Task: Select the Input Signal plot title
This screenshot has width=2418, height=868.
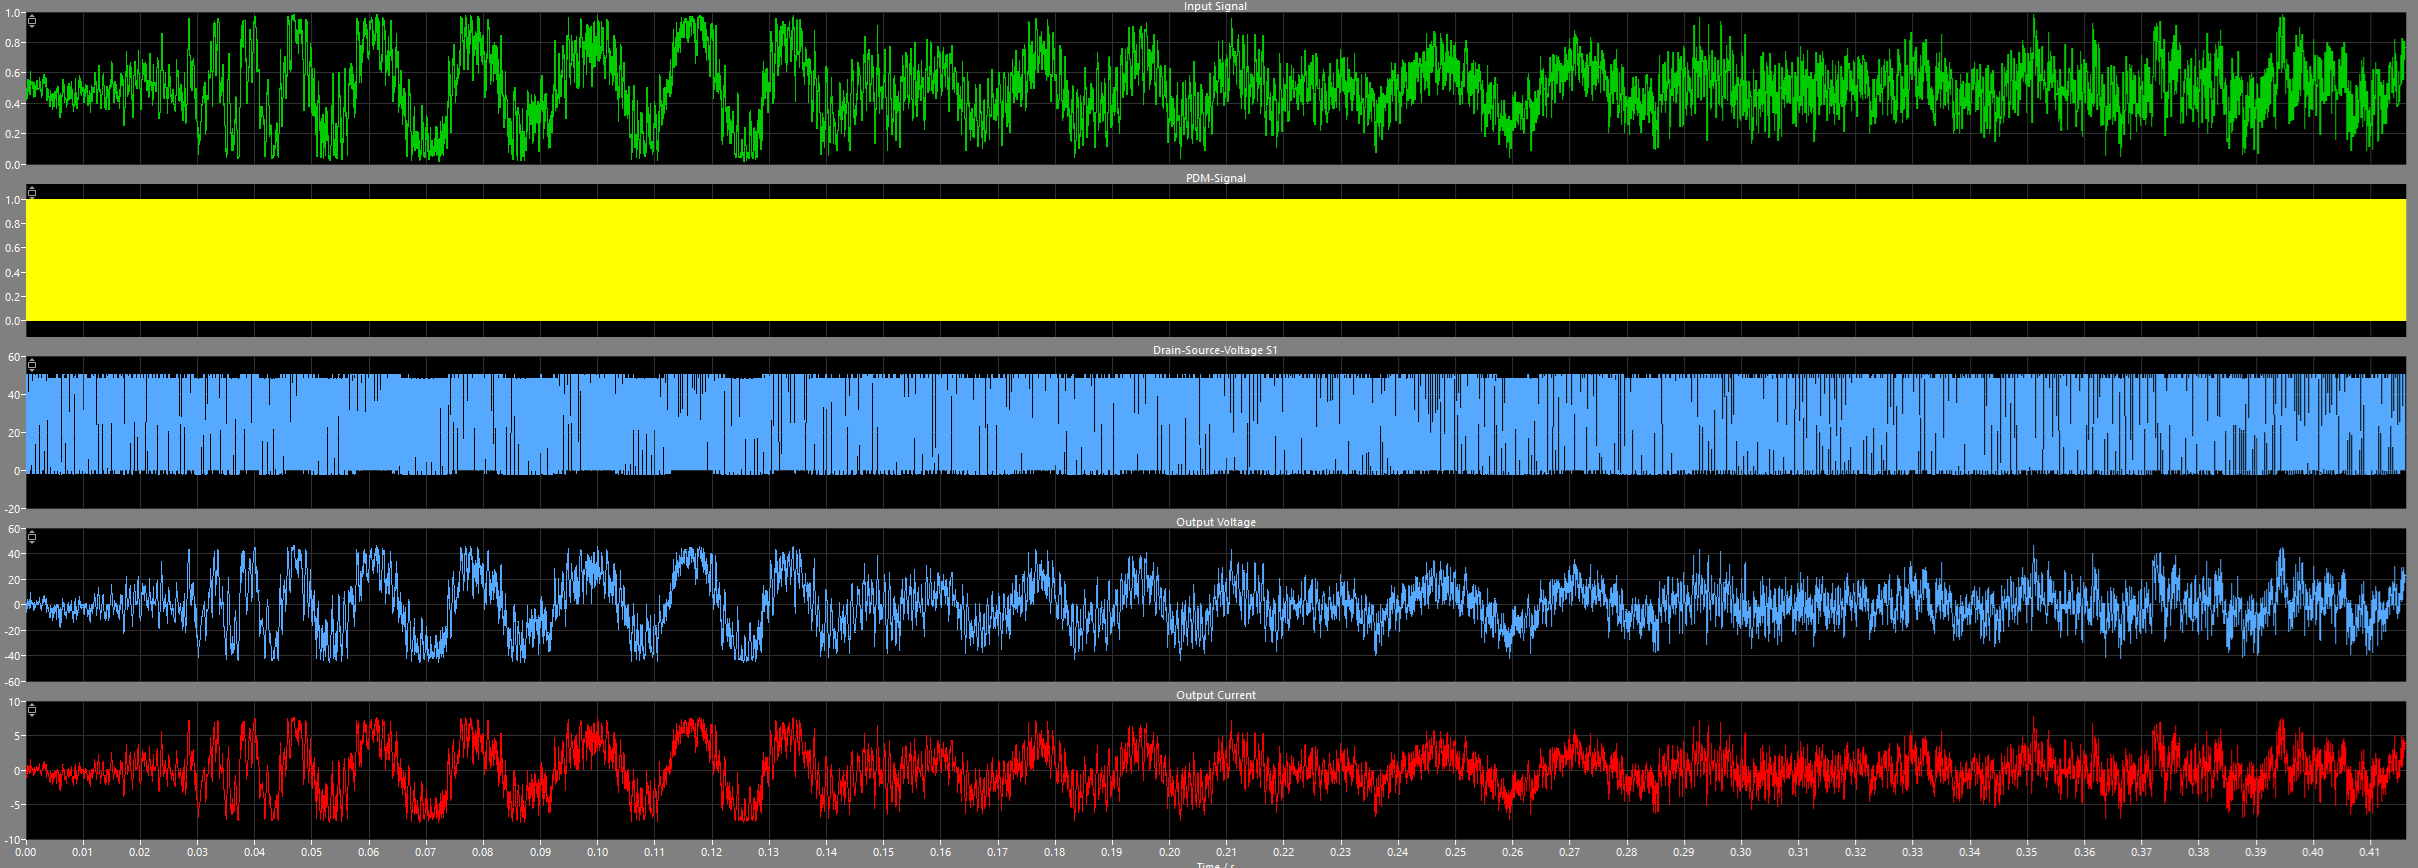Action: coord(1215,6)
